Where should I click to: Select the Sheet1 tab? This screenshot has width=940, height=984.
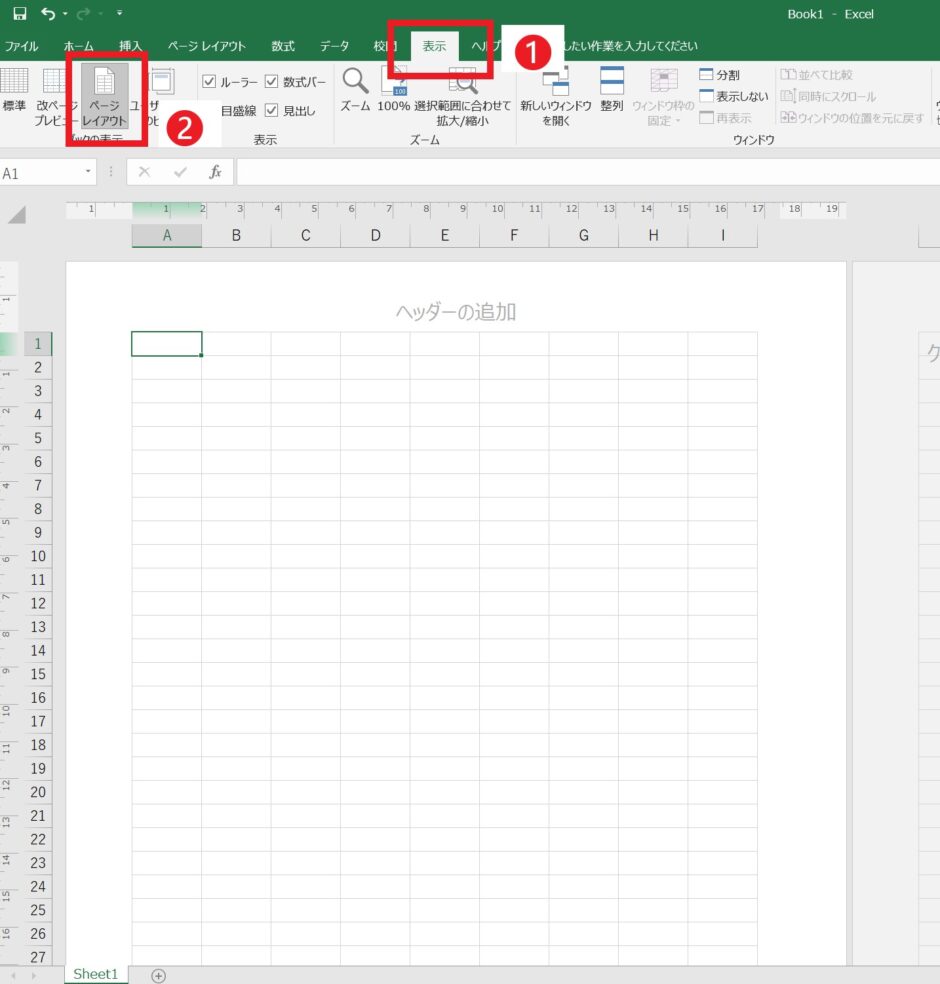tap(95, 973)
